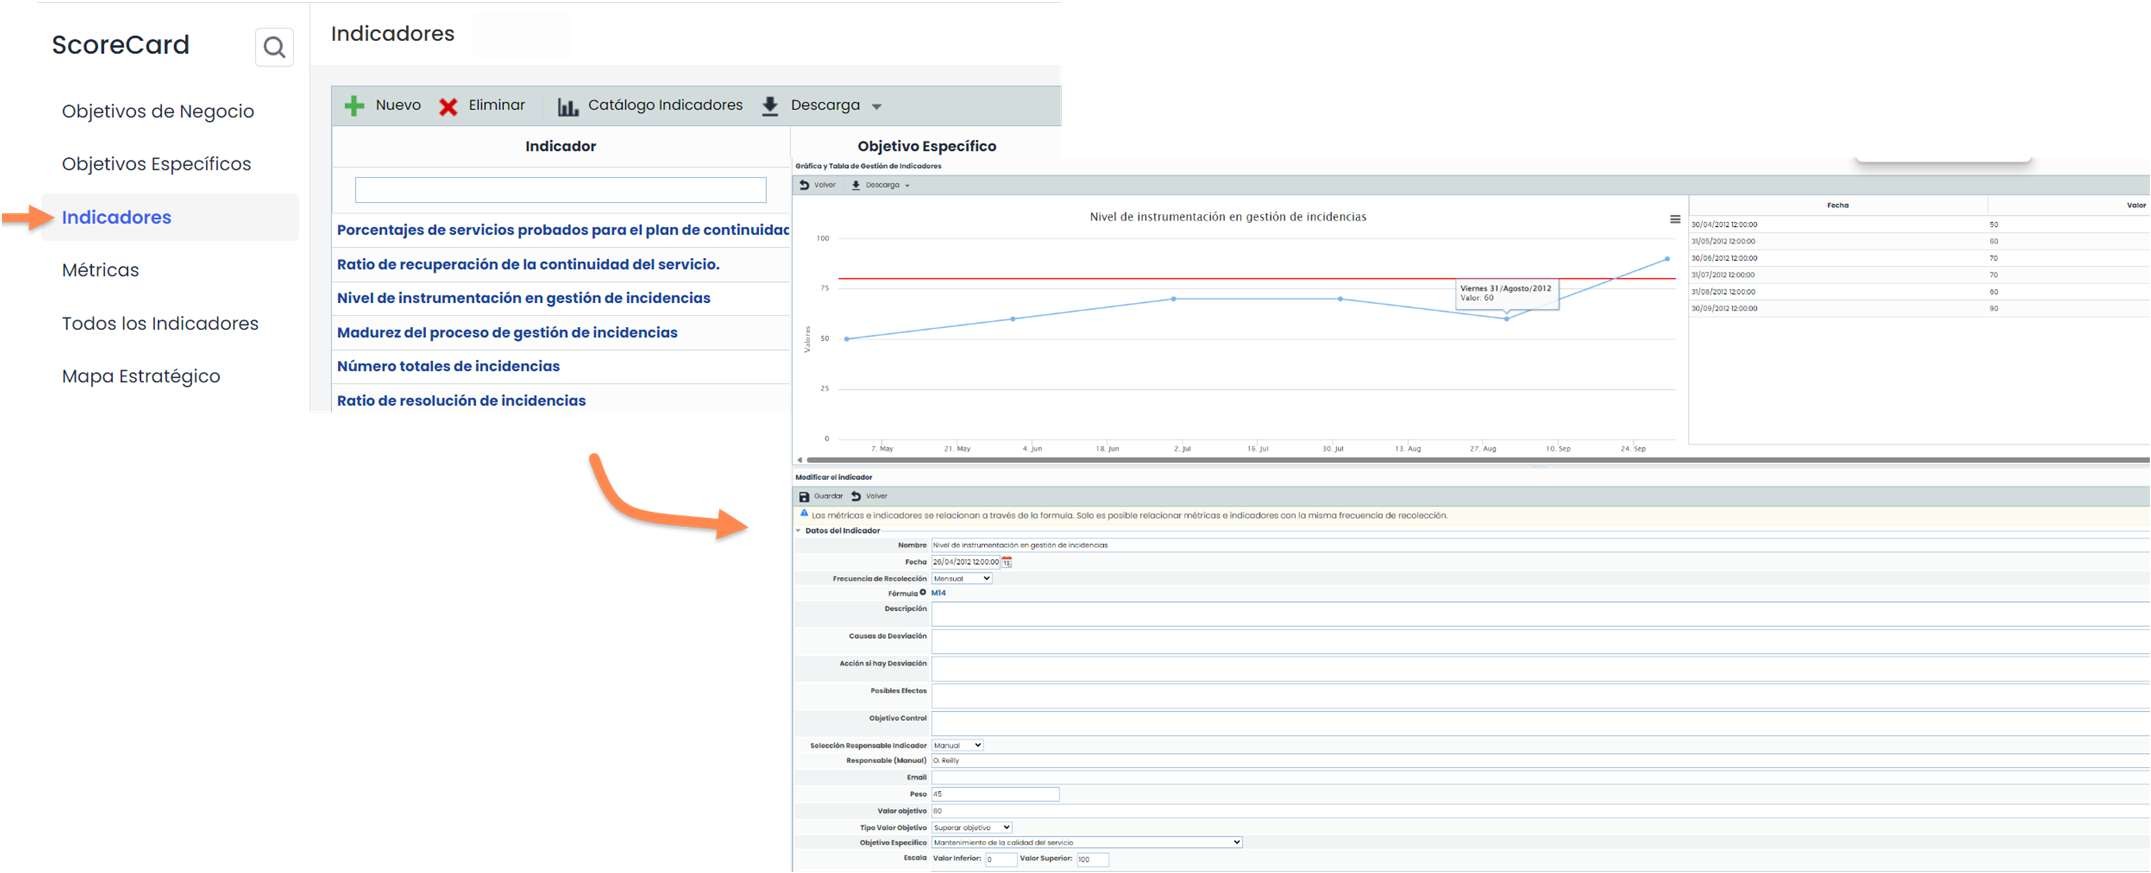Open the Selección Responsable Indicador dropdown

pyautogui.click(x=957, y=745)
